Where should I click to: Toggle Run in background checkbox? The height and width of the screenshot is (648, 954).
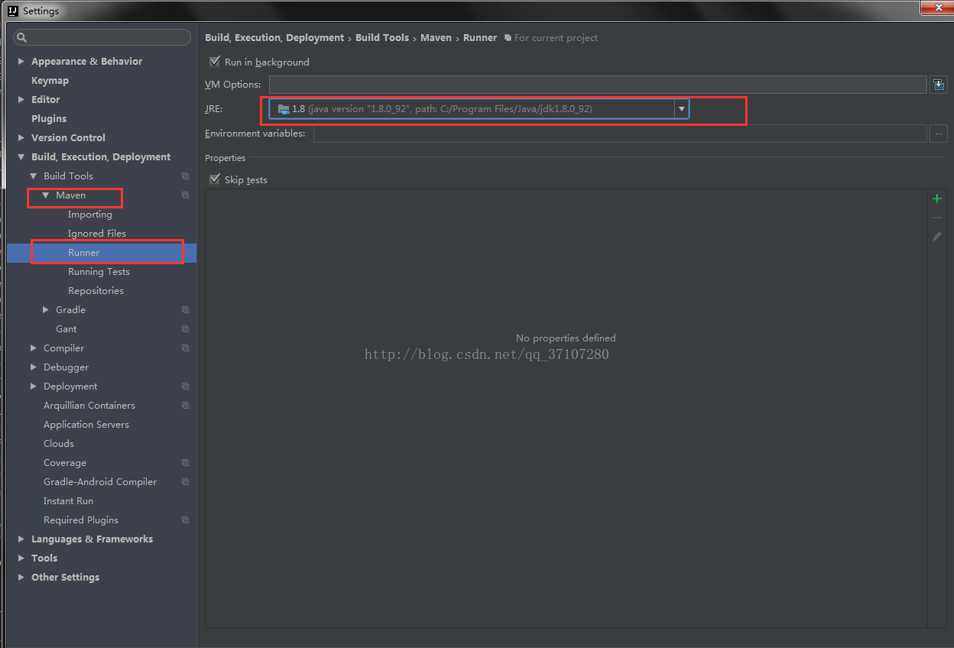click(214, 61)
